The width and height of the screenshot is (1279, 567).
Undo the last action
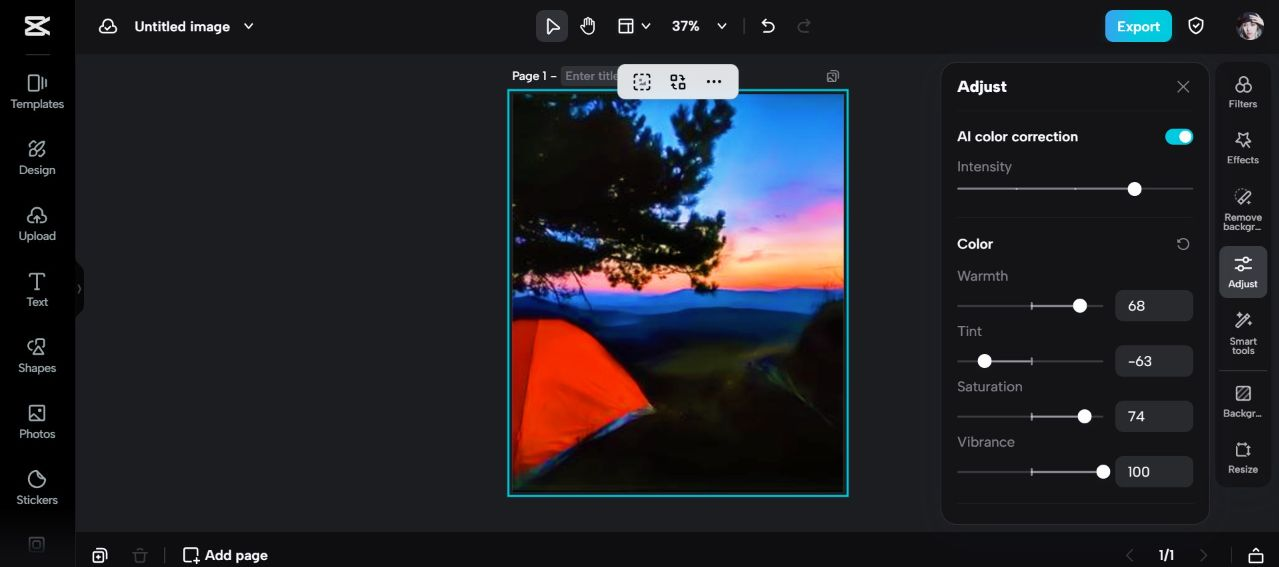(x=768, y=27)
